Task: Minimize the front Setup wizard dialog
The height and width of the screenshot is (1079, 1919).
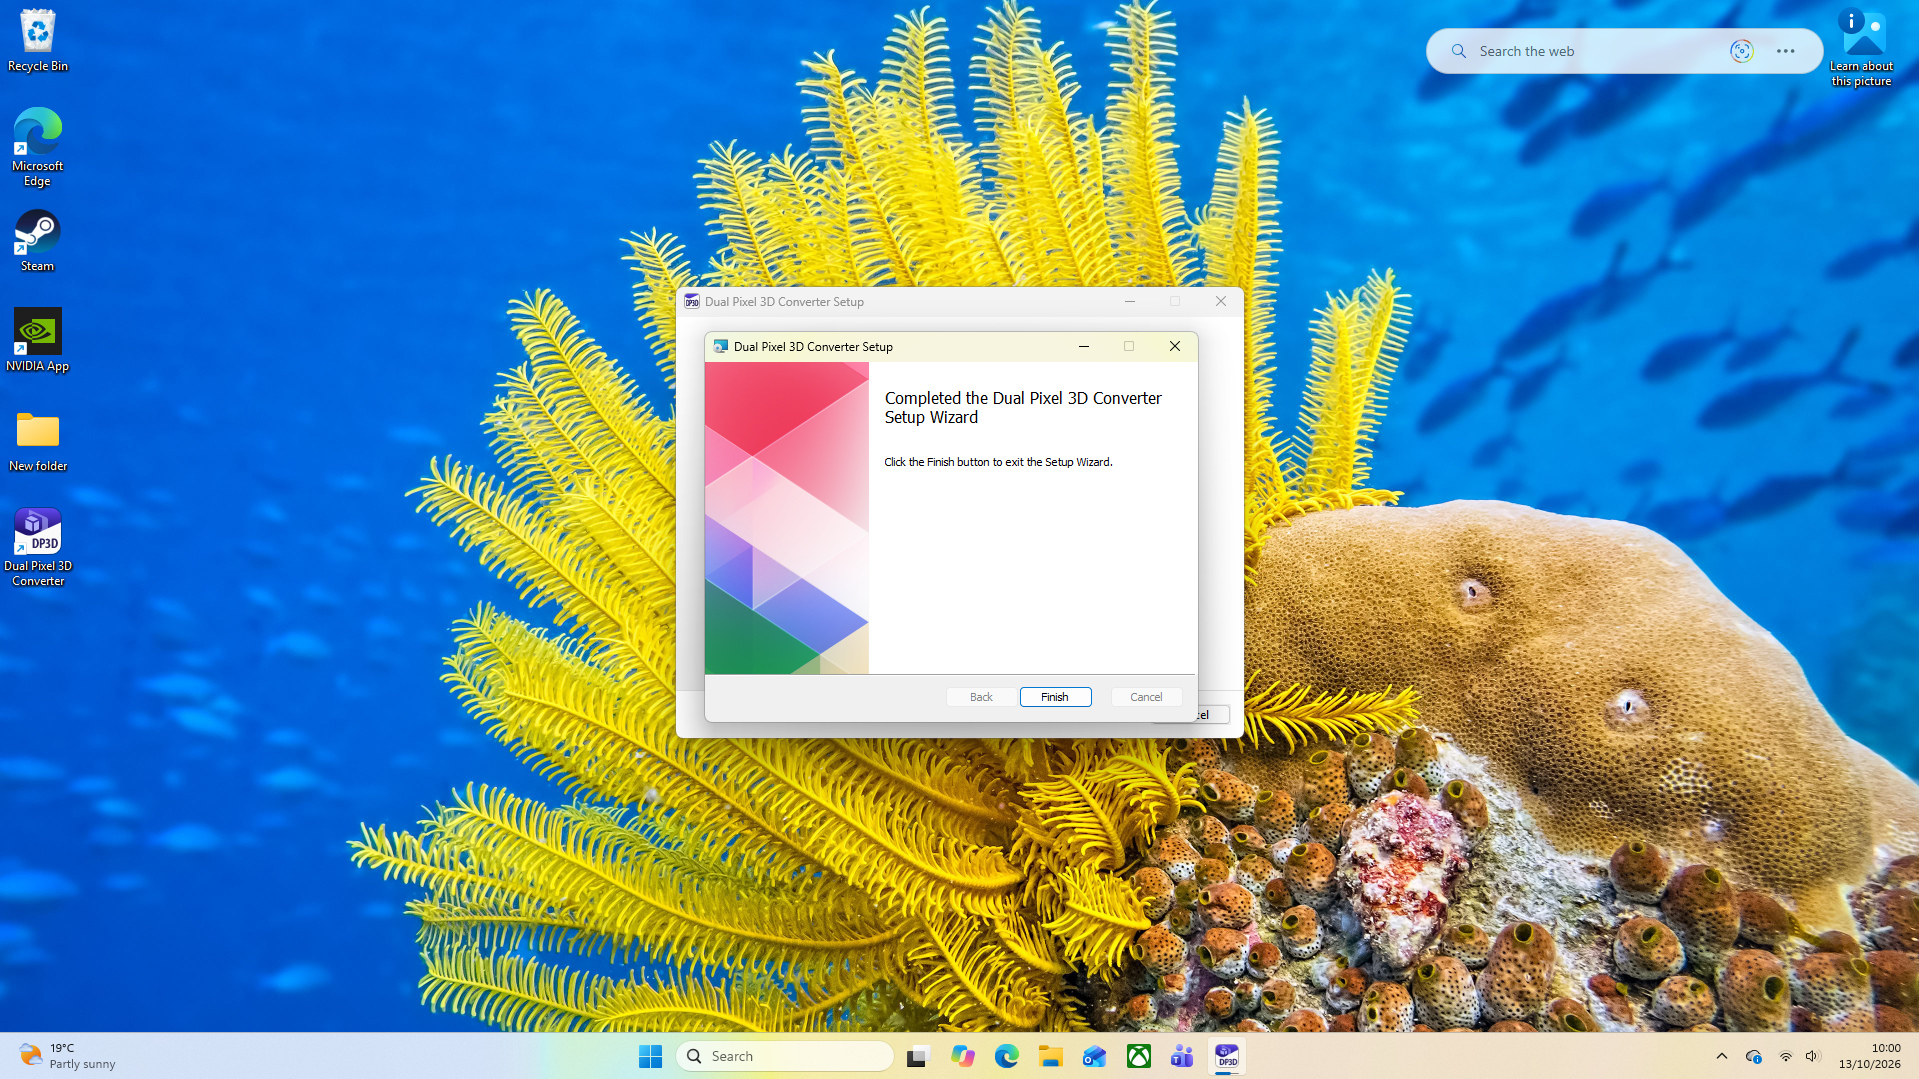Action: tap(1084, 346)
